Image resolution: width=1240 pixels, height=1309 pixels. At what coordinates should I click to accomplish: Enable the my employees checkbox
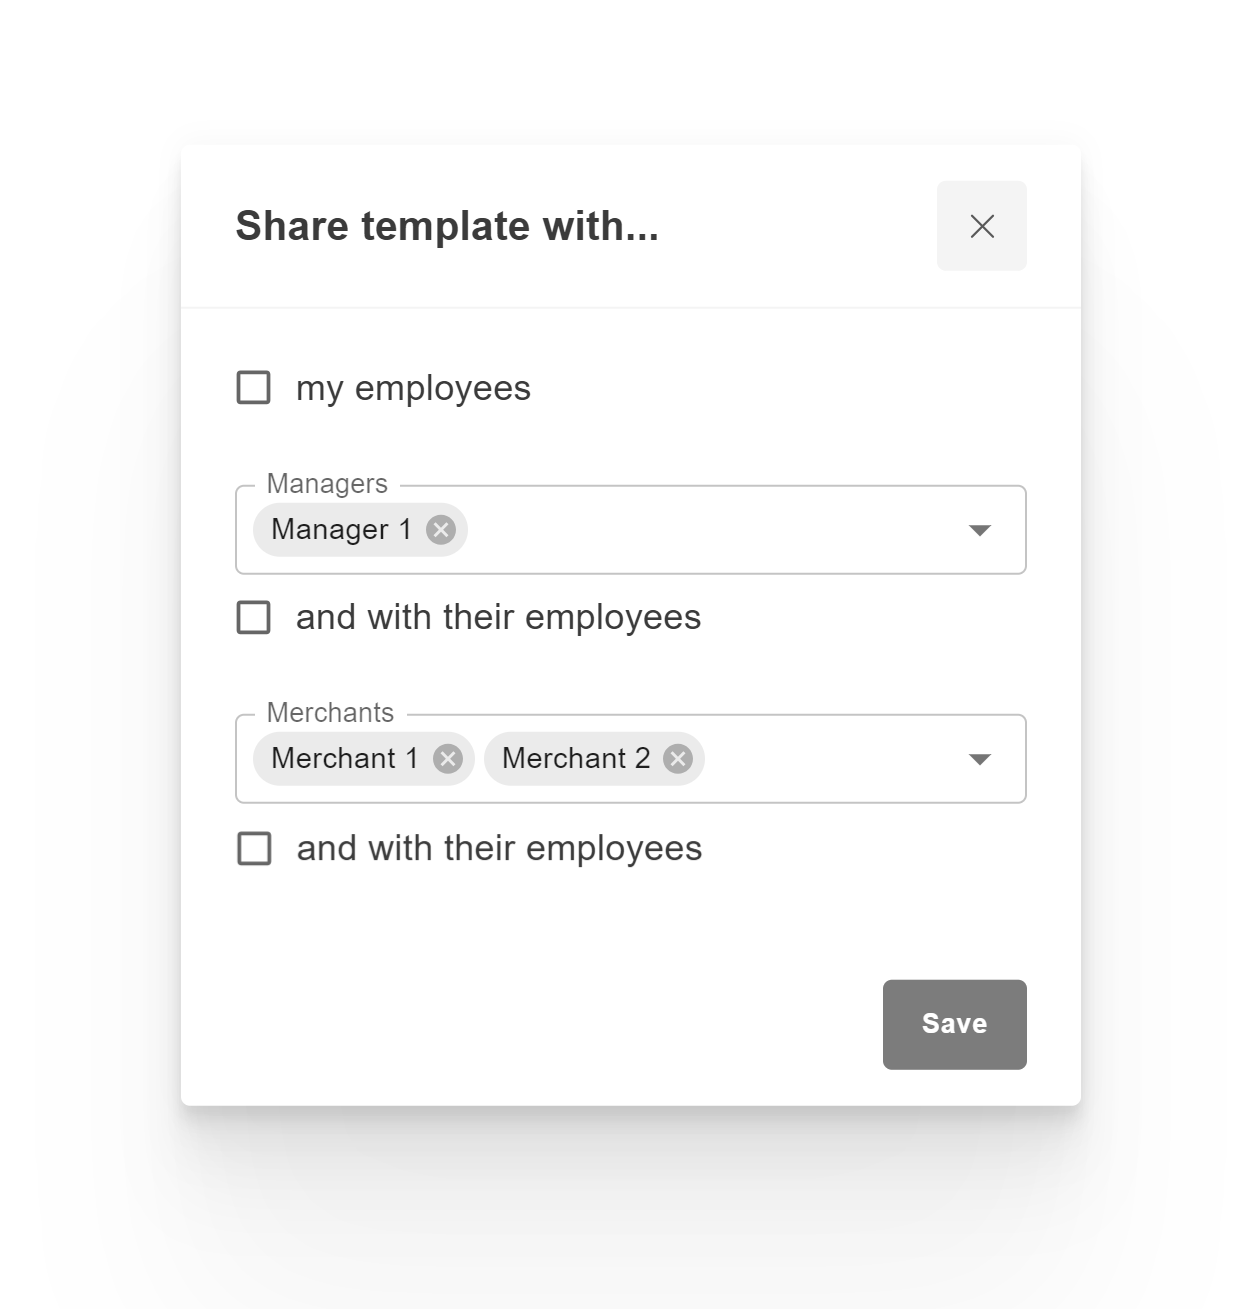tap(254, 388)
